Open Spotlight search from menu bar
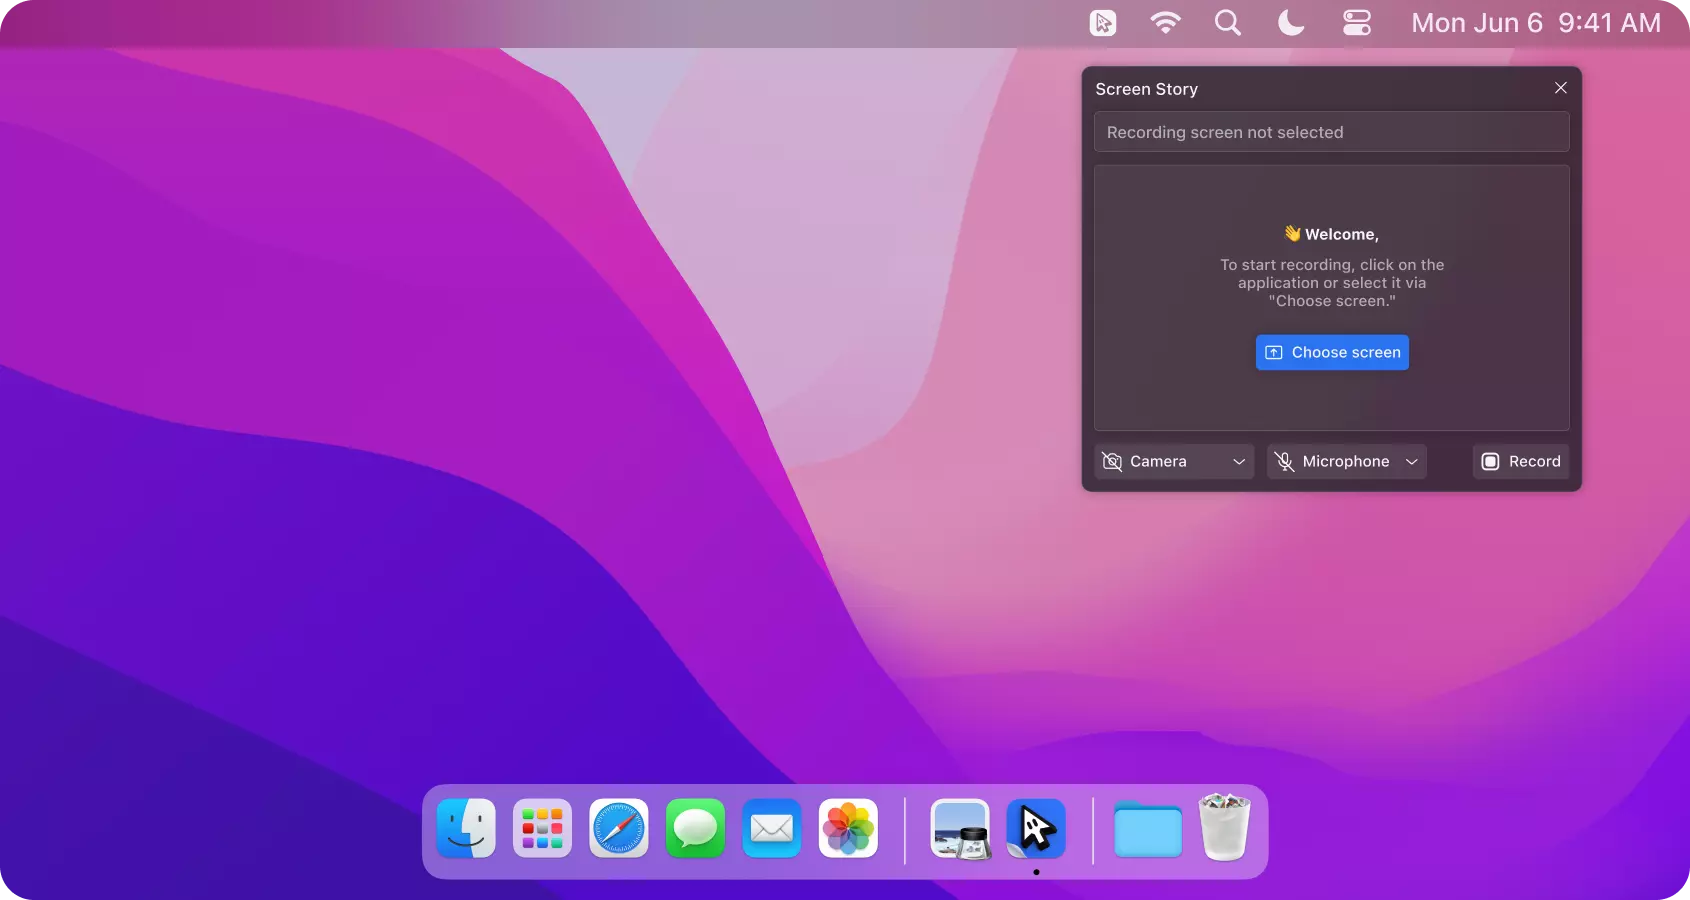Viewport: 1690px width, 900px height. [1227, 22]
